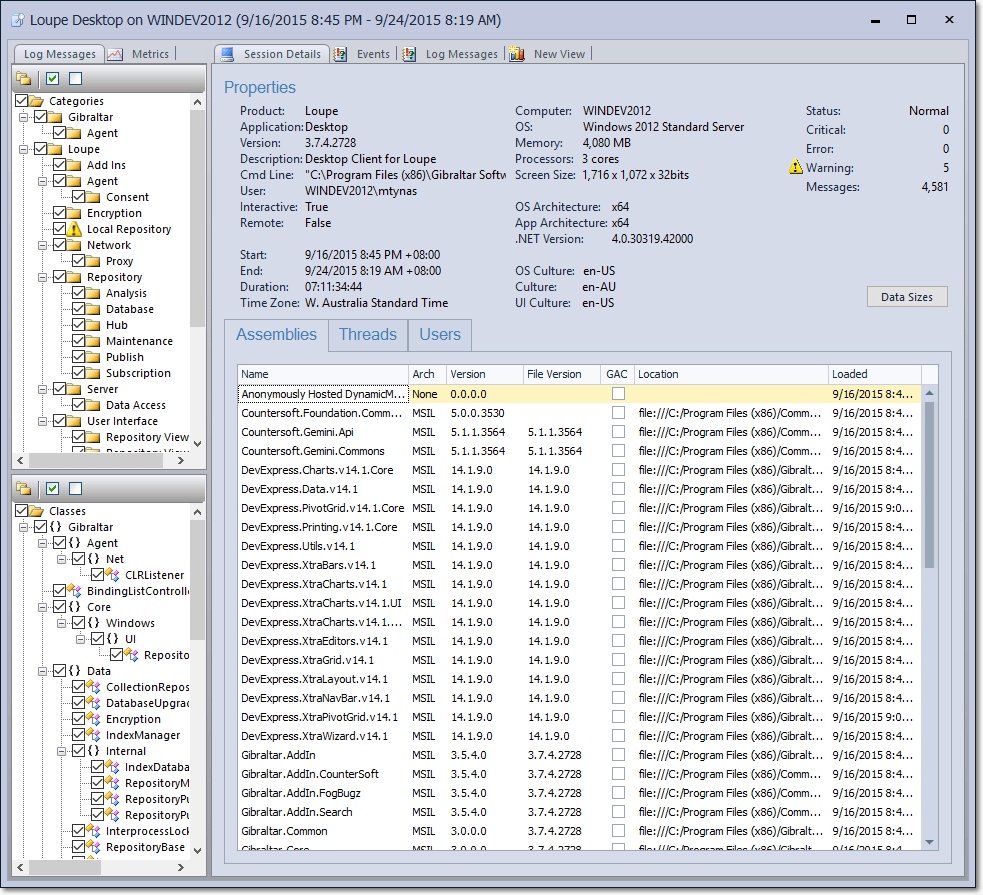Open the New View tab

tap(559, 54)
